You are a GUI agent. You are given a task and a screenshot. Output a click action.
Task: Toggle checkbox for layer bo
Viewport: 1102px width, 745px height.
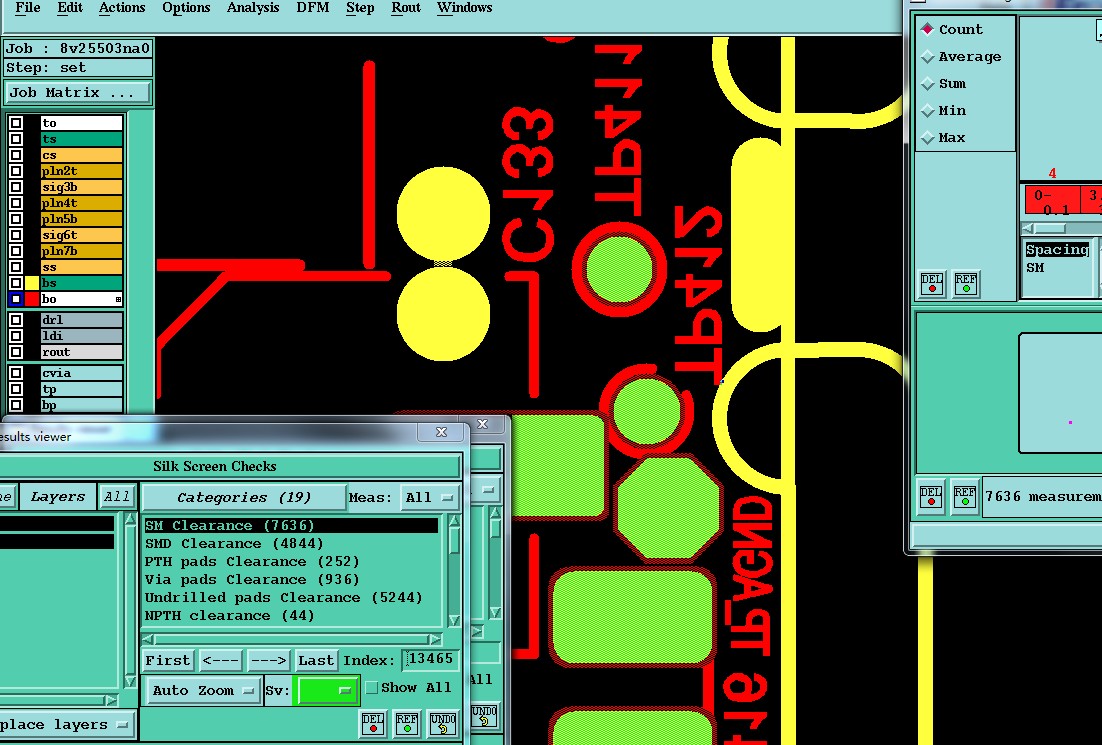(16, 299)
